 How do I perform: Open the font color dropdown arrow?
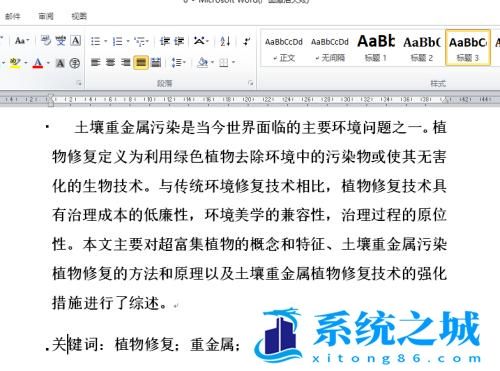click(48, 63)
